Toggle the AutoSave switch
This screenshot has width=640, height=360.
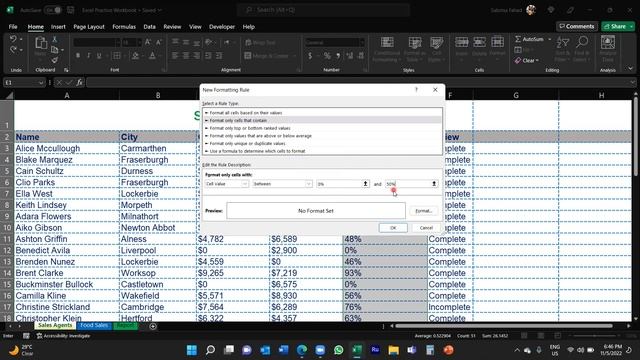click(x=53, y=10)
